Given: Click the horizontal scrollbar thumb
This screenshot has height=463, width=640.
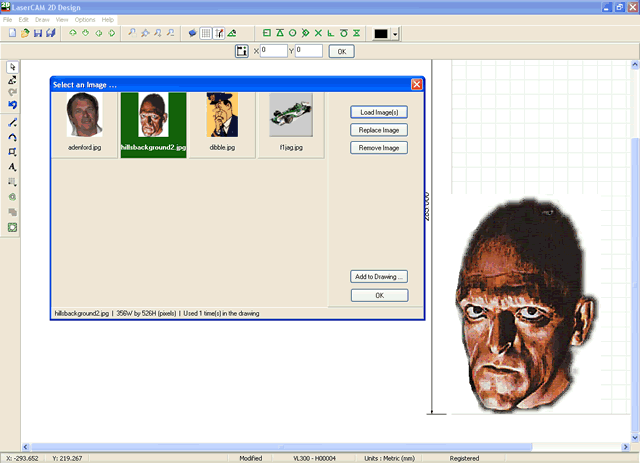Looking at the screenshot, I should point(282,447).
